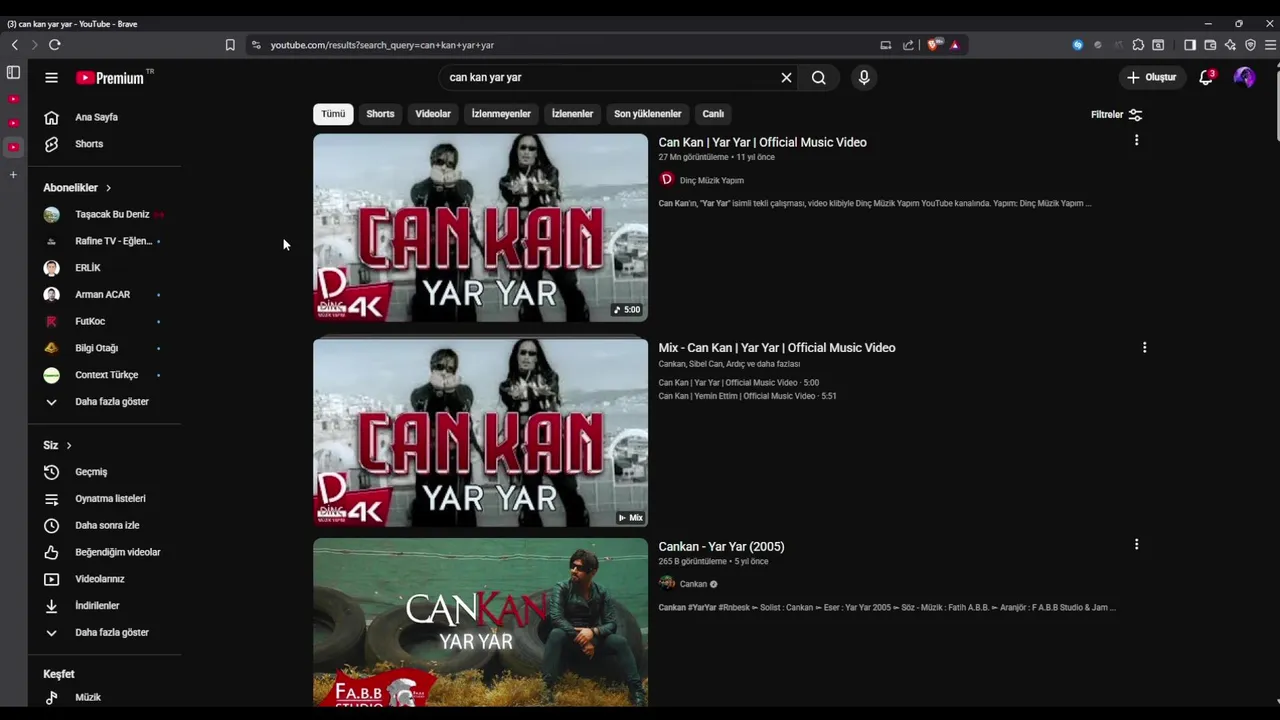Open the share page icon in address bar
This screenshot has height=720, width=1280.
click(908, 45)
